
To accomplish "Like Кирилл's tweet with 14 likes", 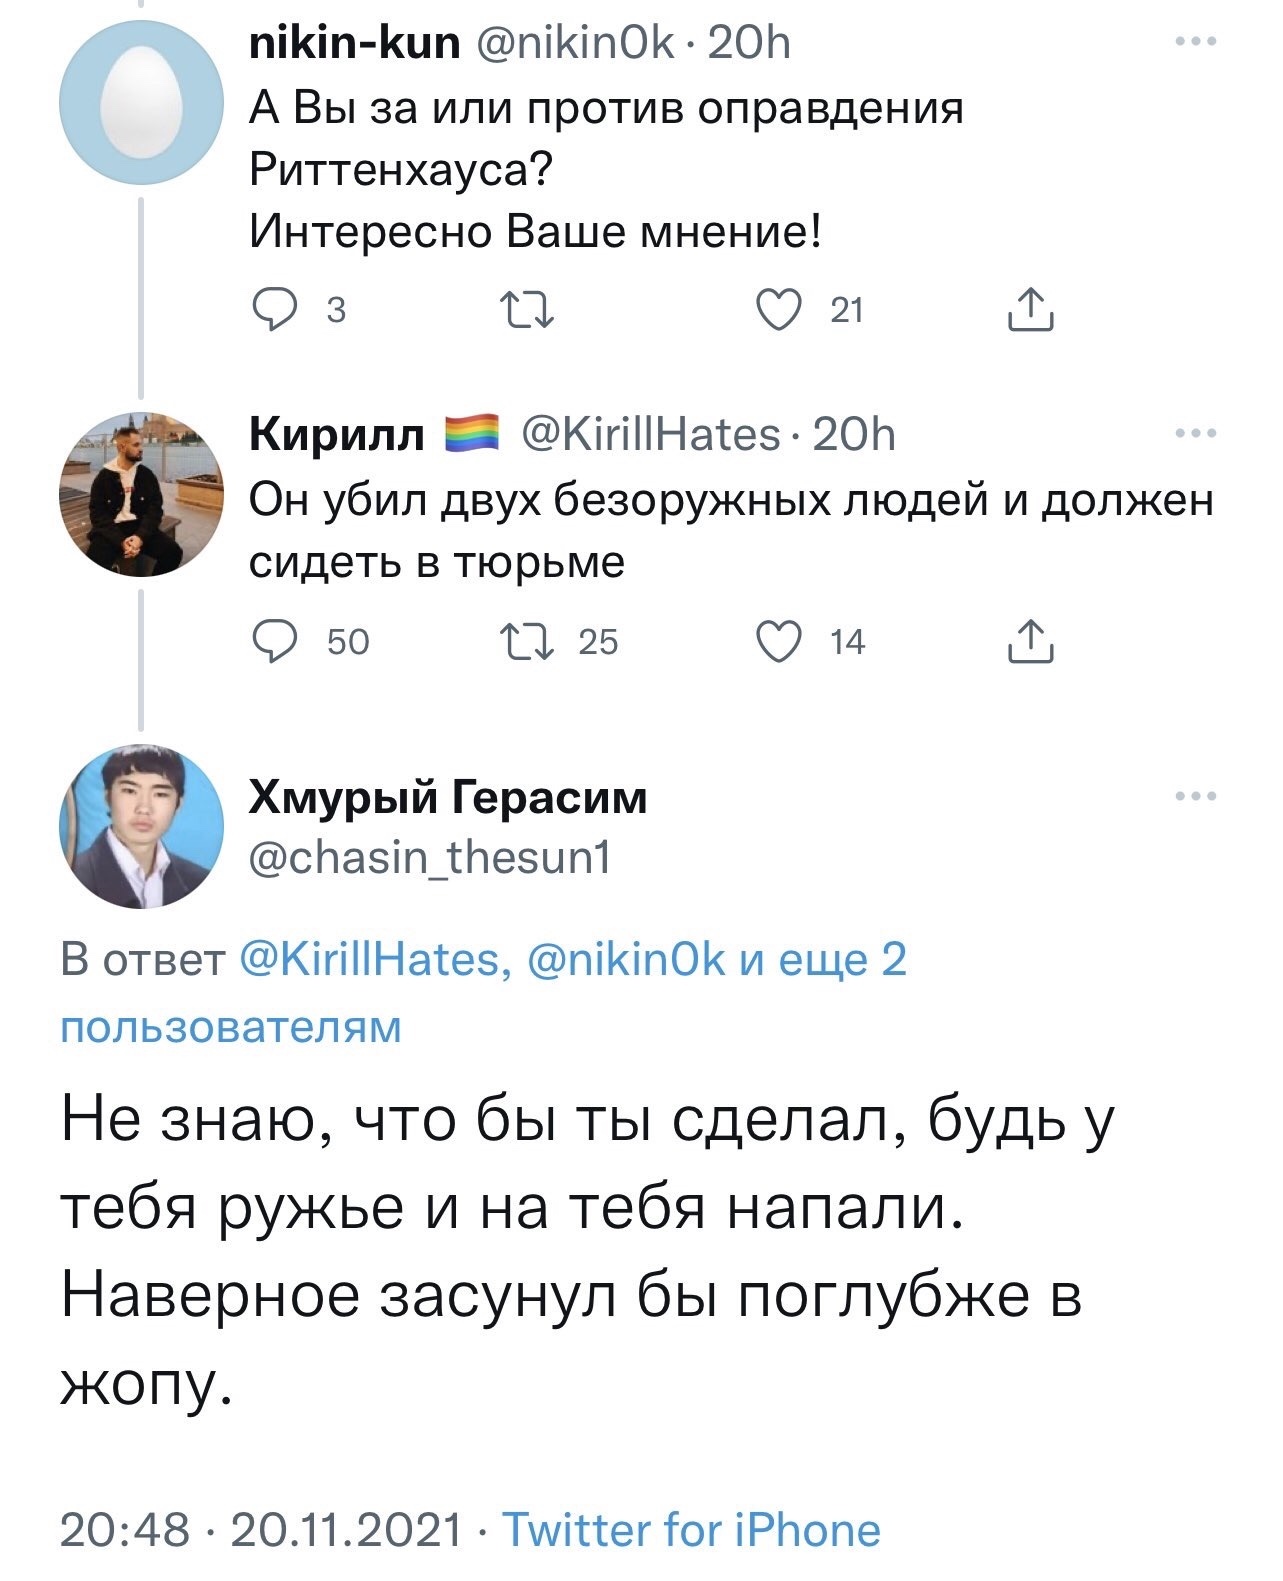I will (x=781, y=641).
